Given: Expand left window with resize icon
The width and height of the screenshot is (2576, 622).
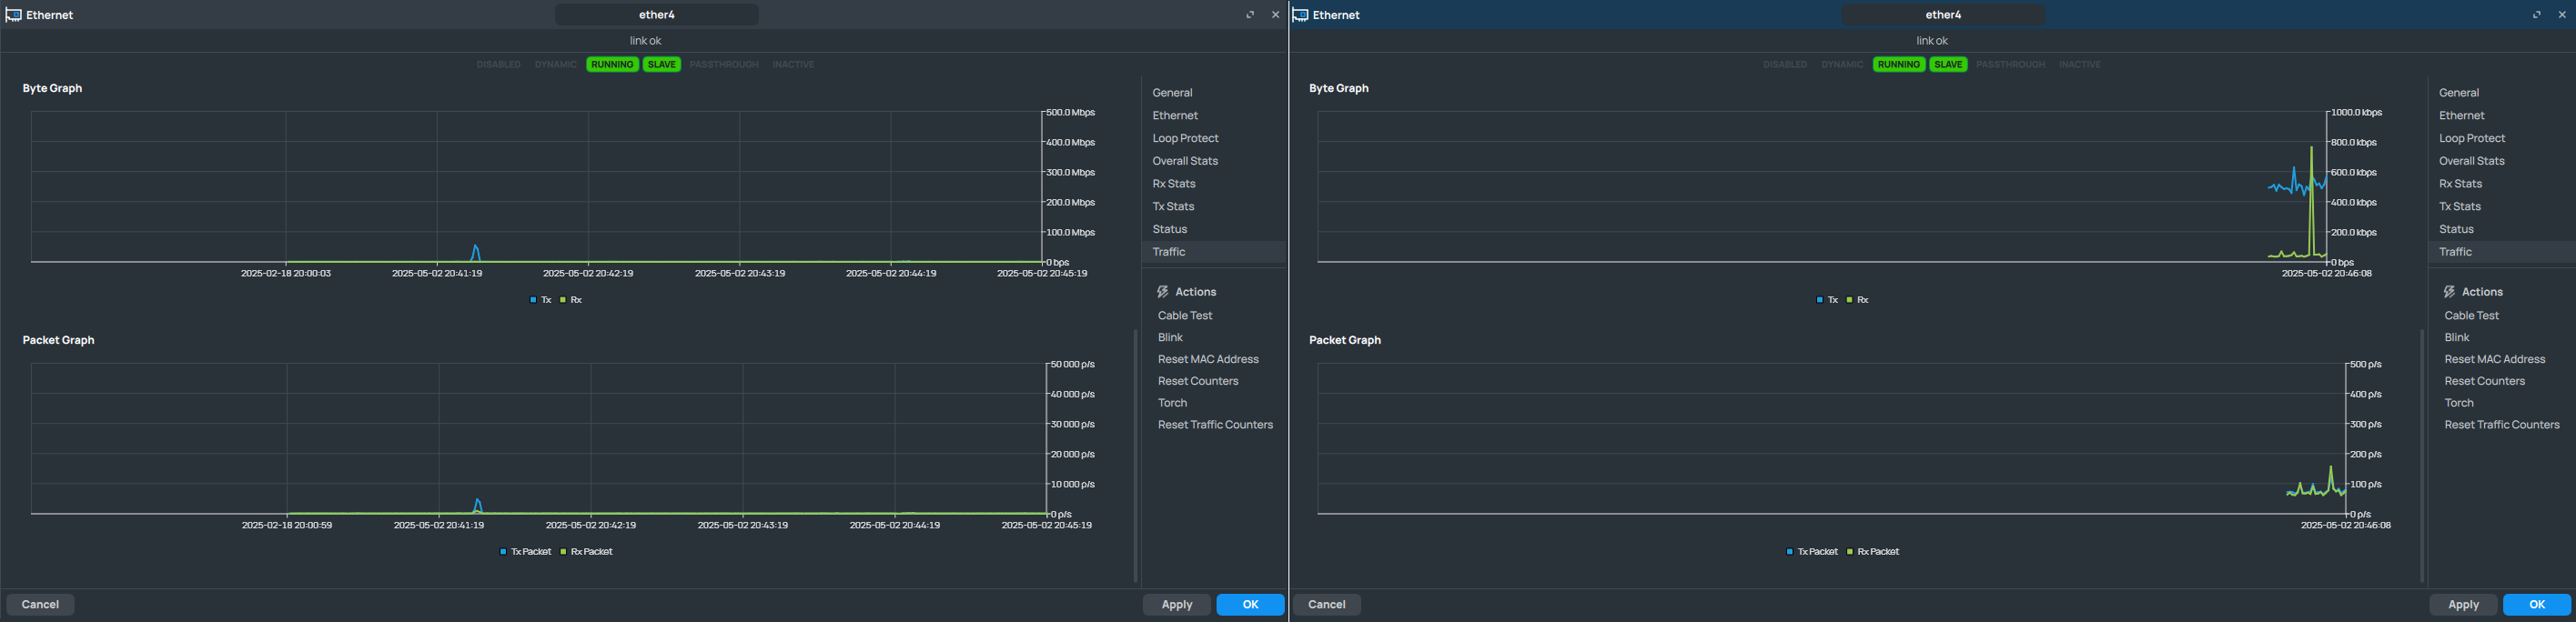Looking at the screenshot, I should tap(1250, 15).
